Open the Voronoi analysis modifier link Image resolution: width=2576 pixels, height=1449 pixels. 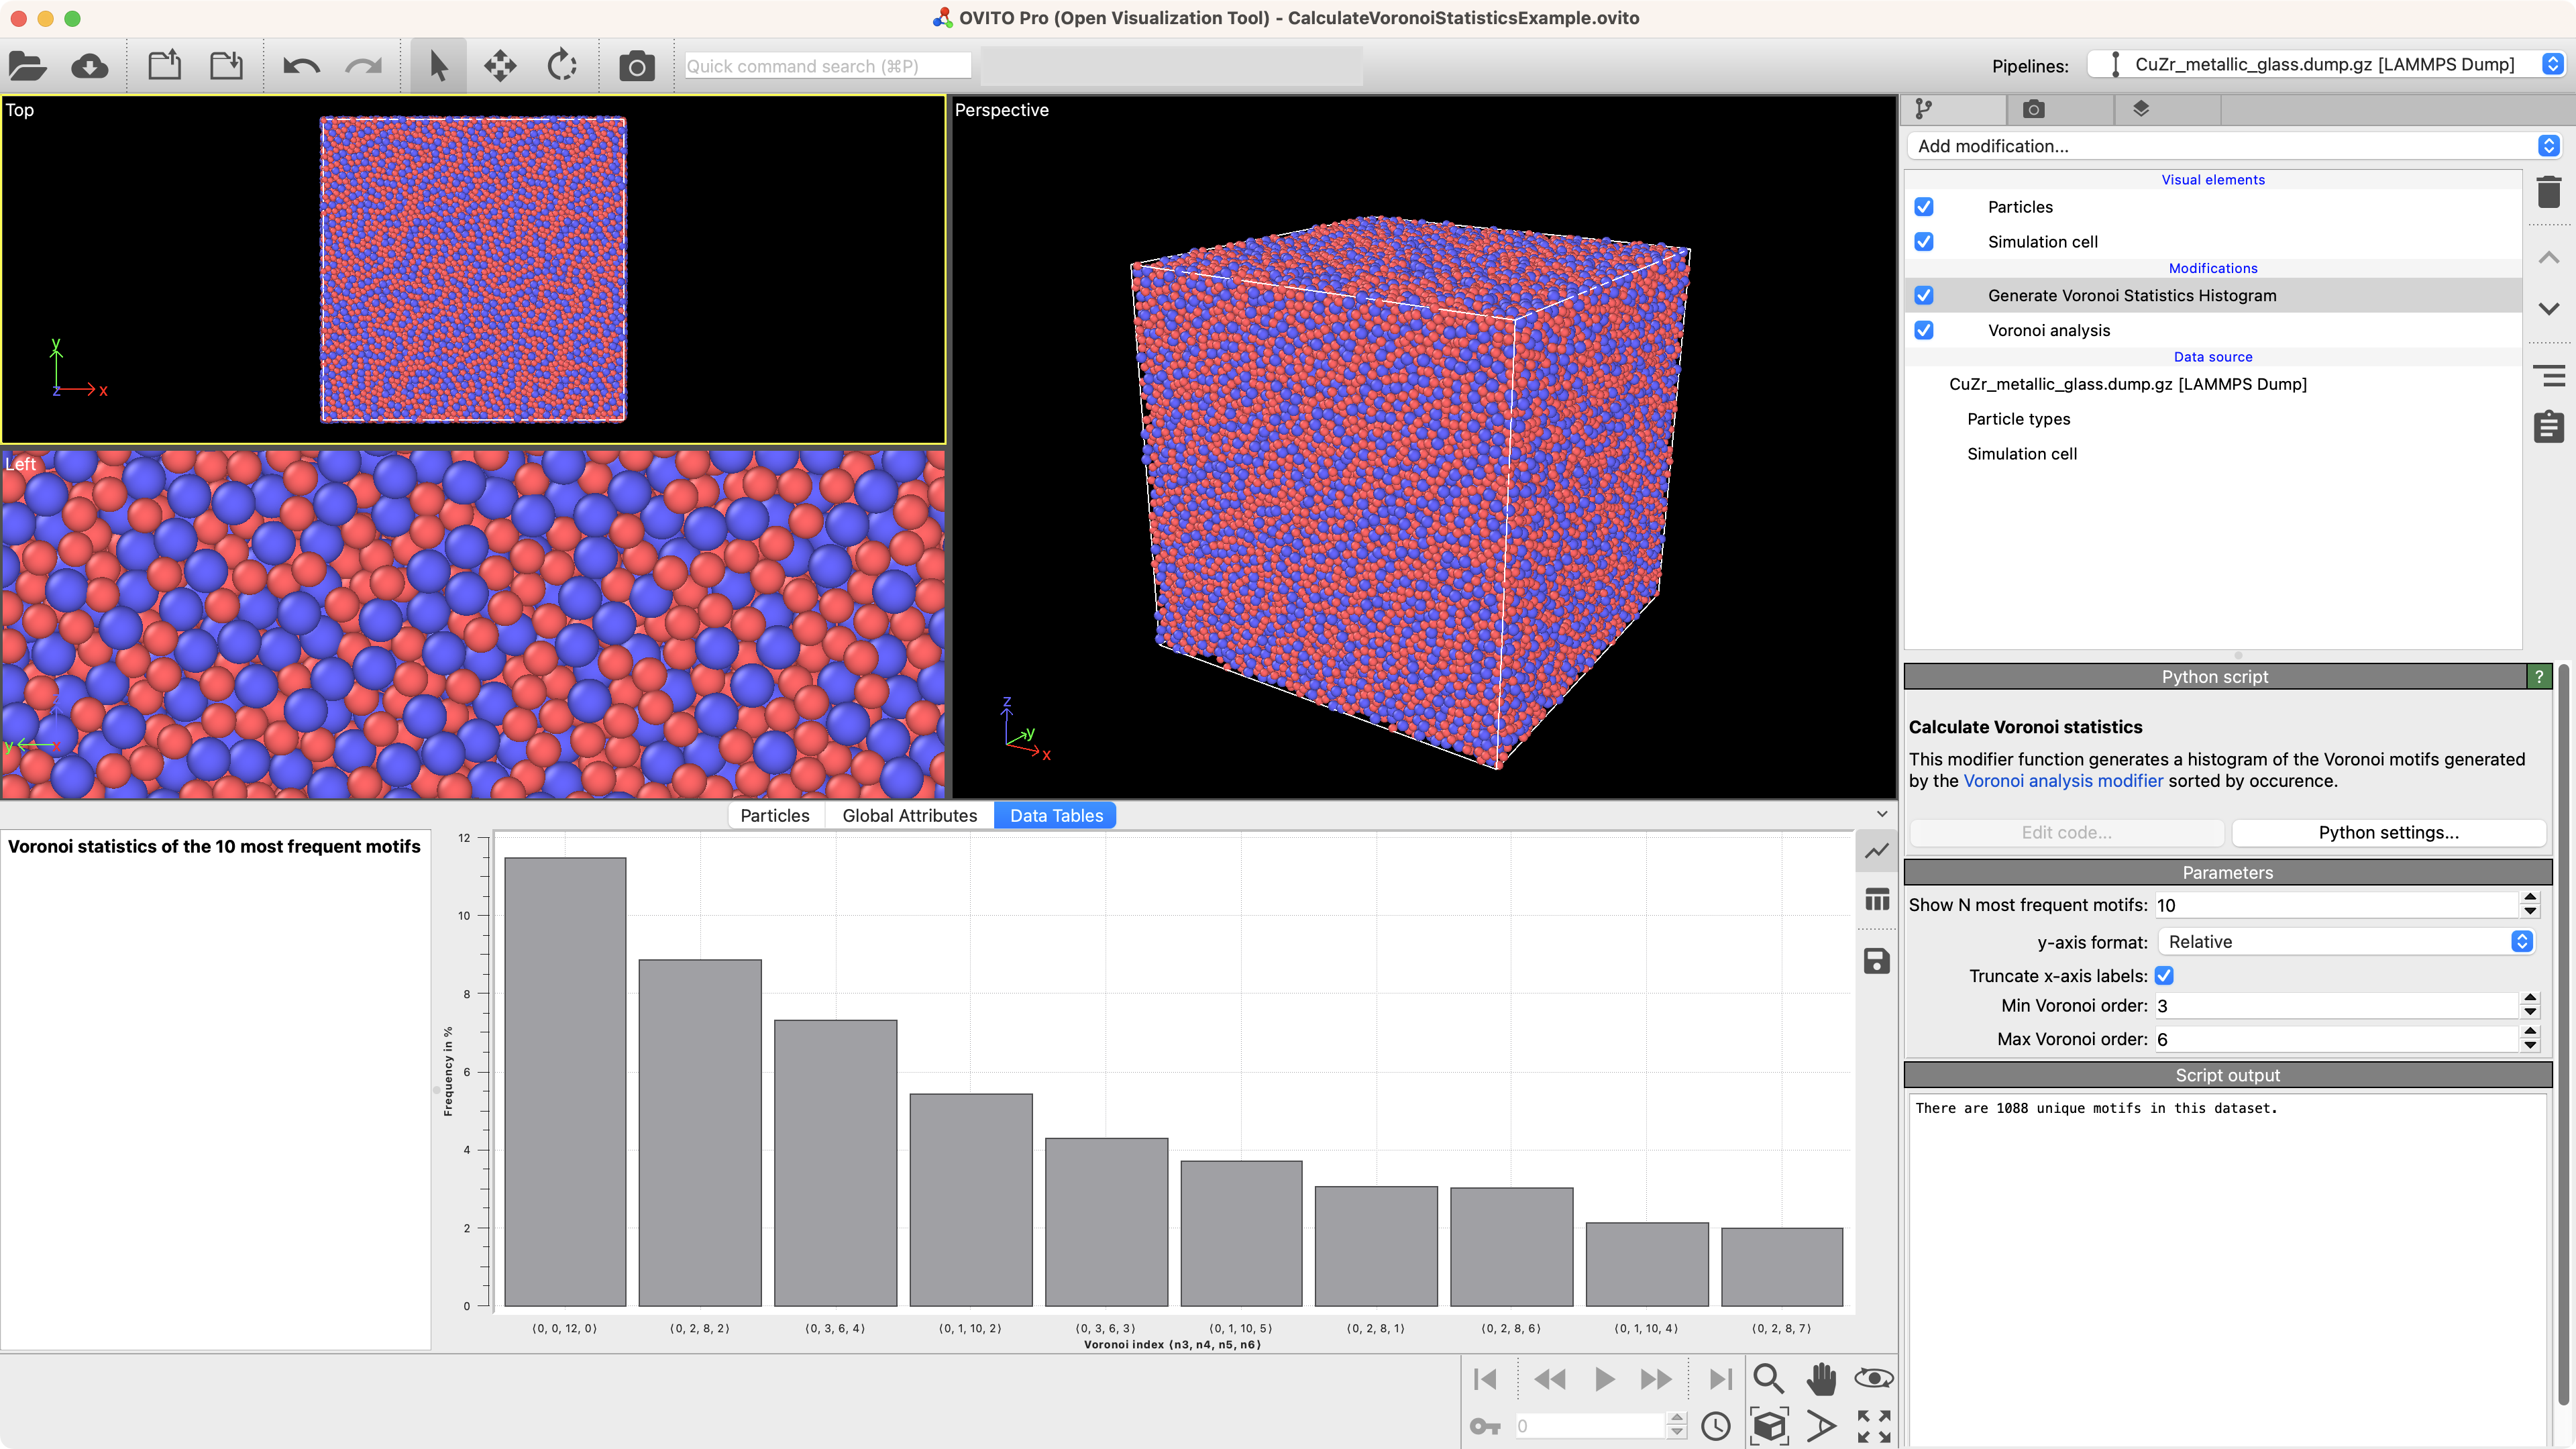pyautogui.click(x=2062, y=781)
